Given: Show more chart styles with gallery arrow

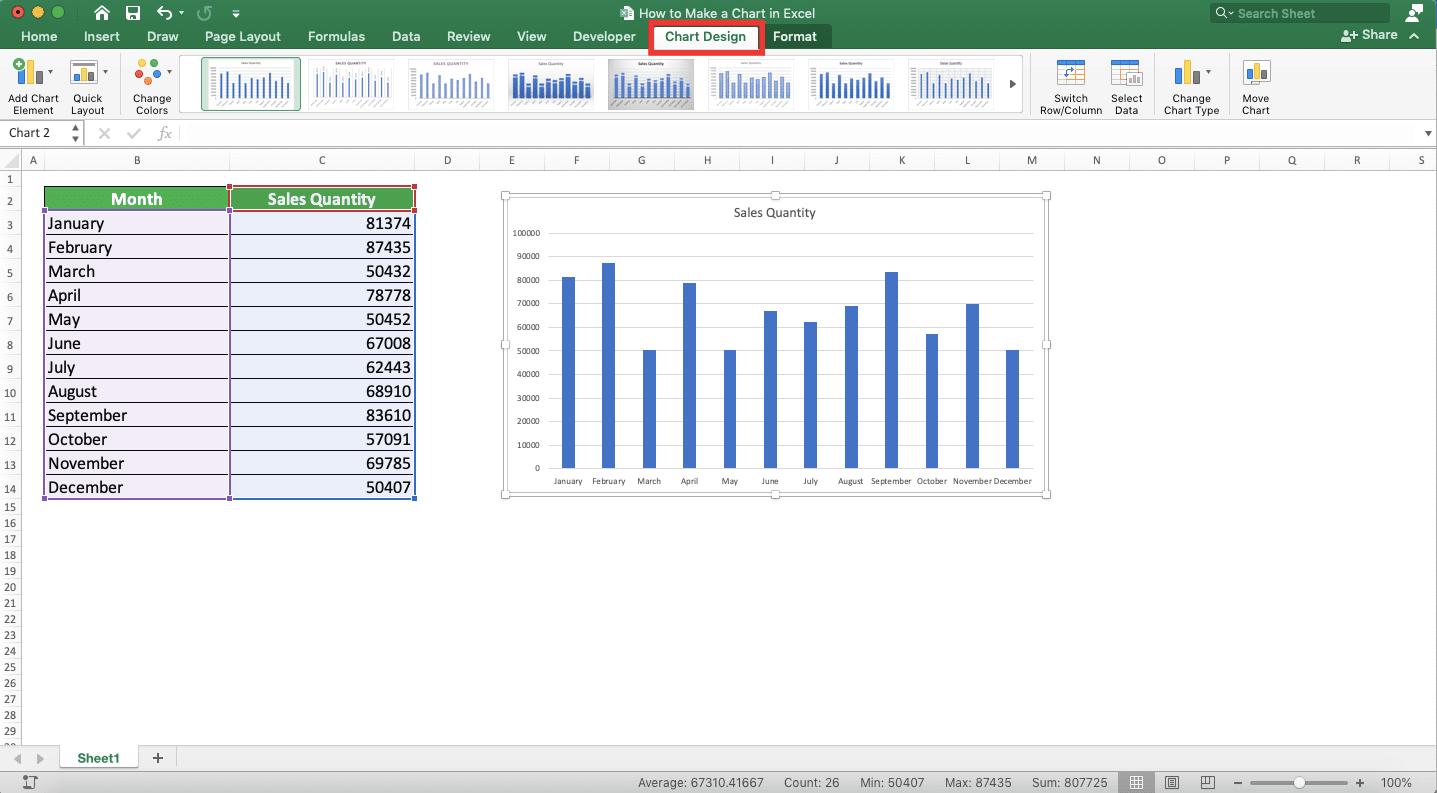Looking at the screenshot, I should [x=1013, y=84].
